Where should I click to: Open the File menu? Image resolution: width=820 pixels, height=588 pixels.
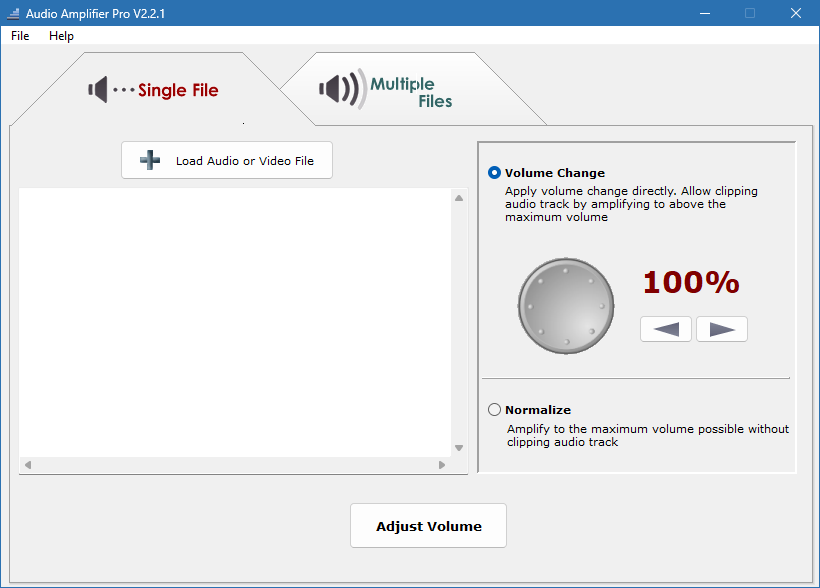click(x=20, y=36)
